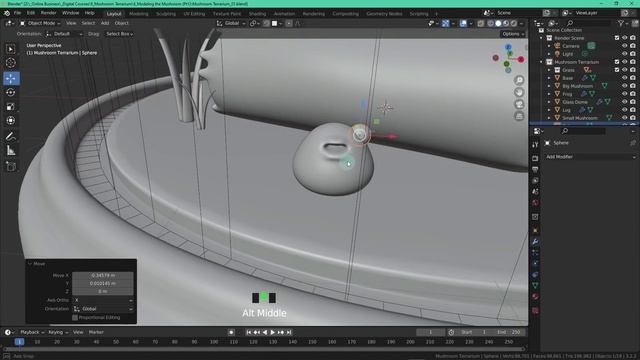Open the File menu
This screenshot has height=360, width=640.
pyautogui.click(x=18, y=13)
